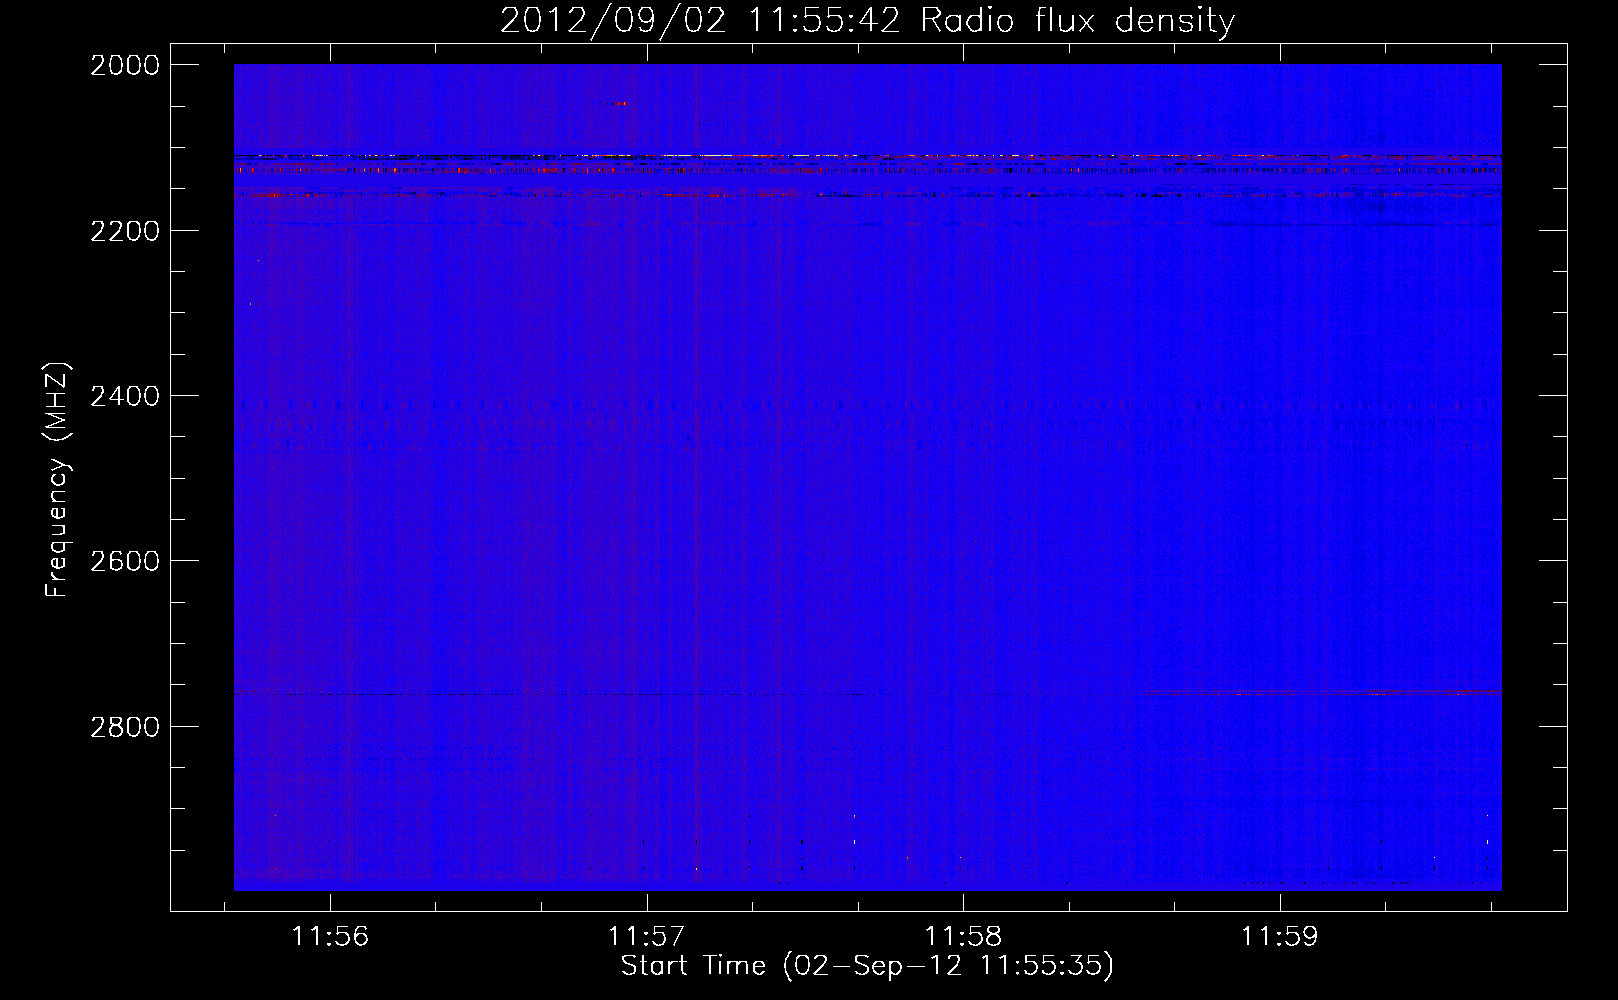Screen dimensions: 1618x1000
Task: Click the 2800 frequency tick label
Action: click(x=125, y=726)
